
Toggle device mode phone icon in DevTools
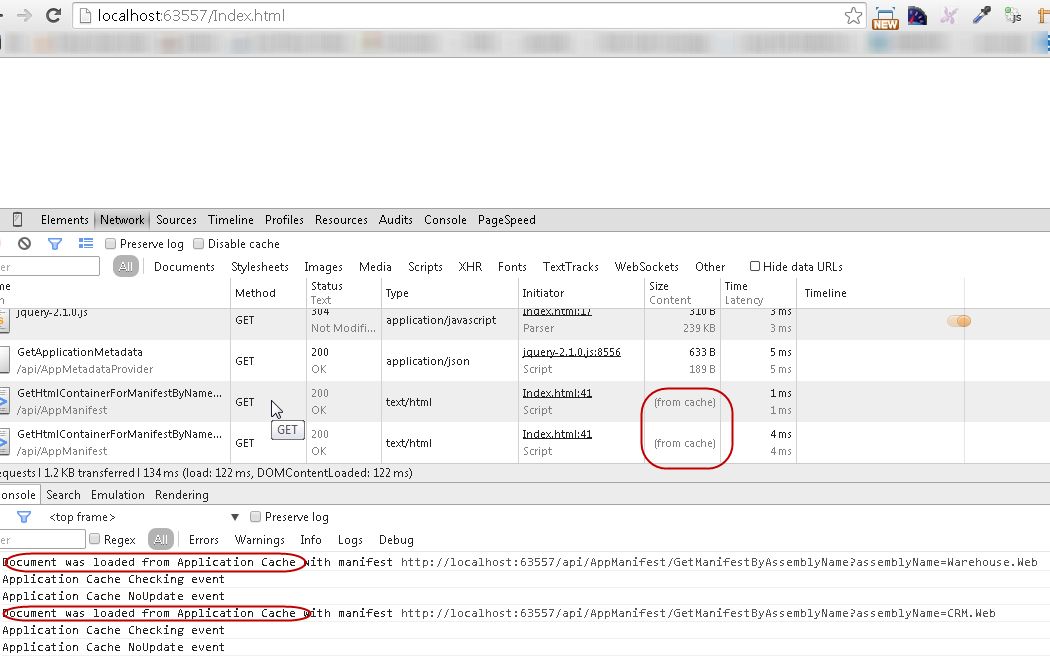tap(18, 220)
